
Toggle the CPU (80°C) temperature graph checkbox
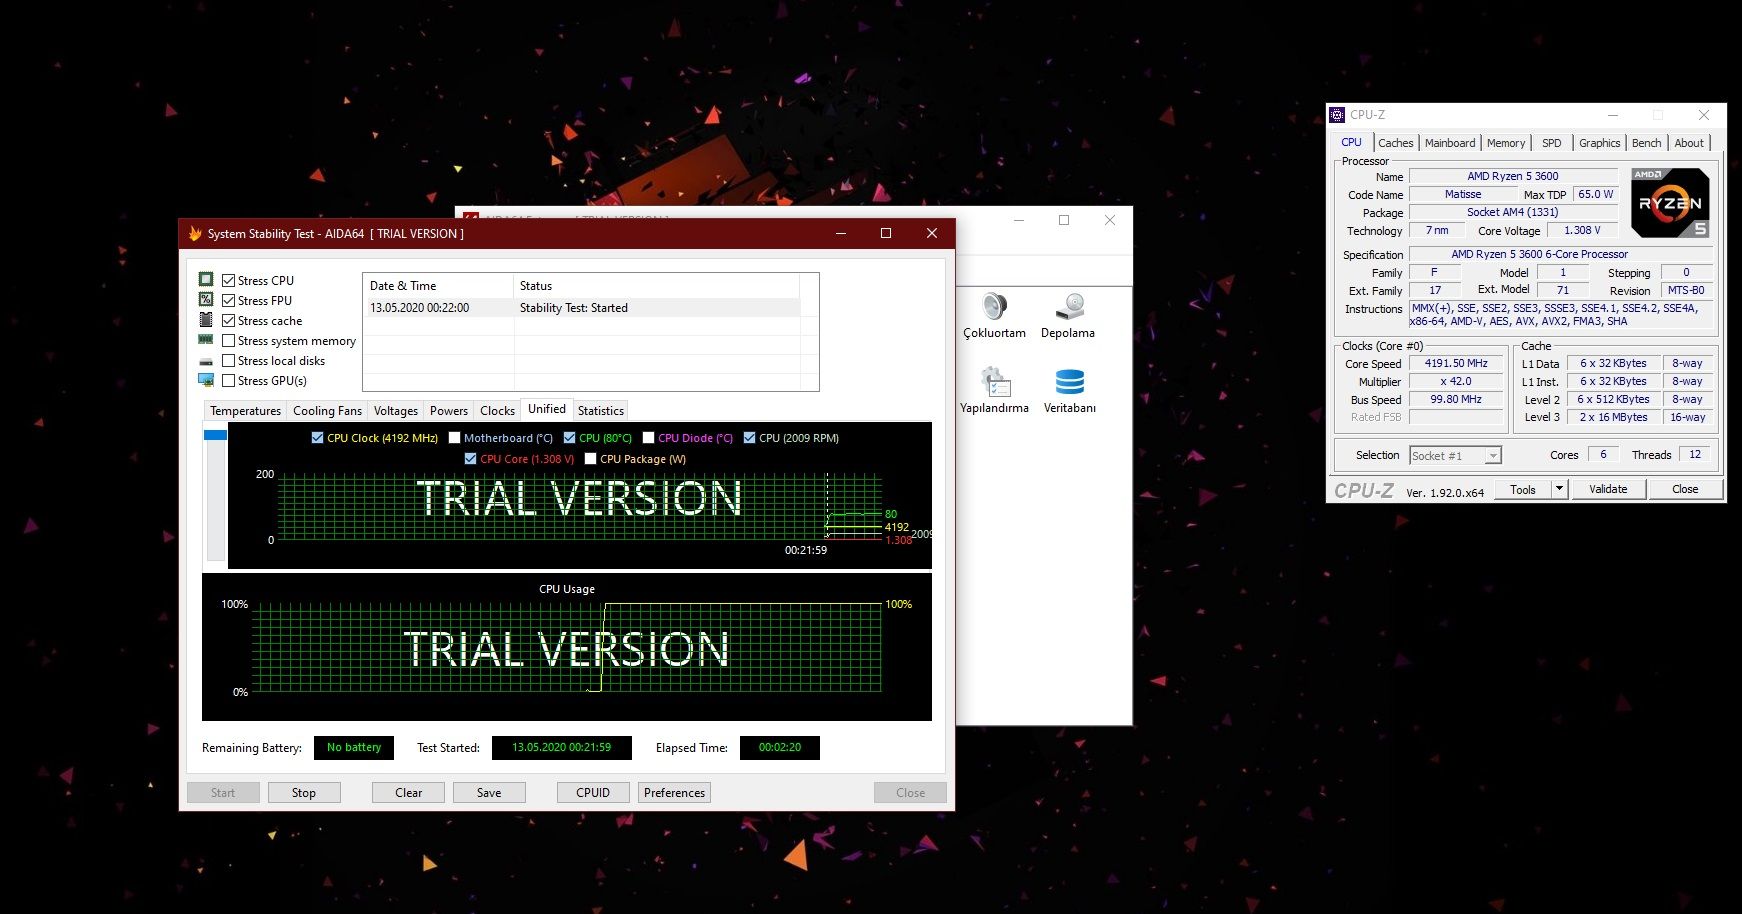[570, 438]
